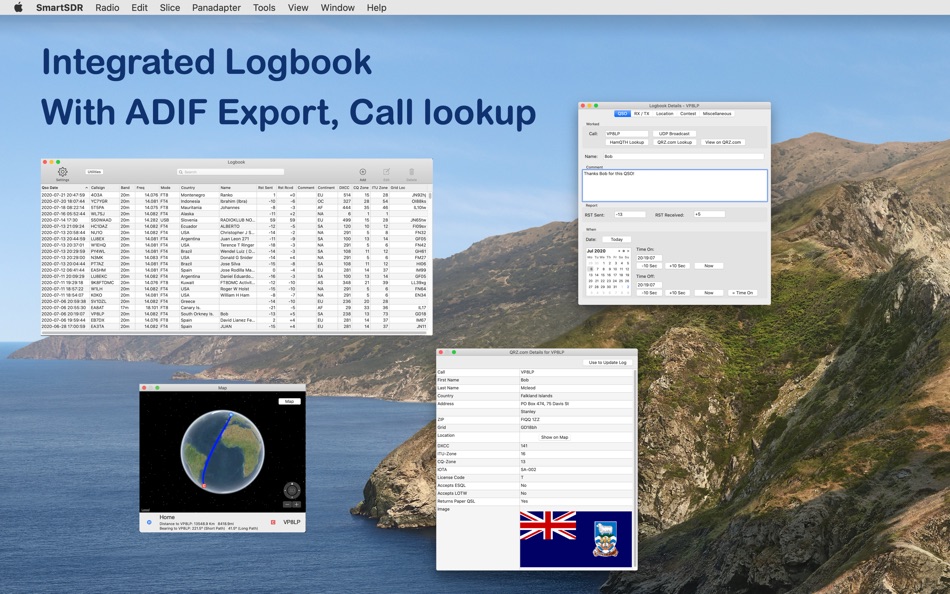Image resolution: width=950 pixels, height=594 pixels.
Task: Click the Time Off value field
Action: coord(649,285)
